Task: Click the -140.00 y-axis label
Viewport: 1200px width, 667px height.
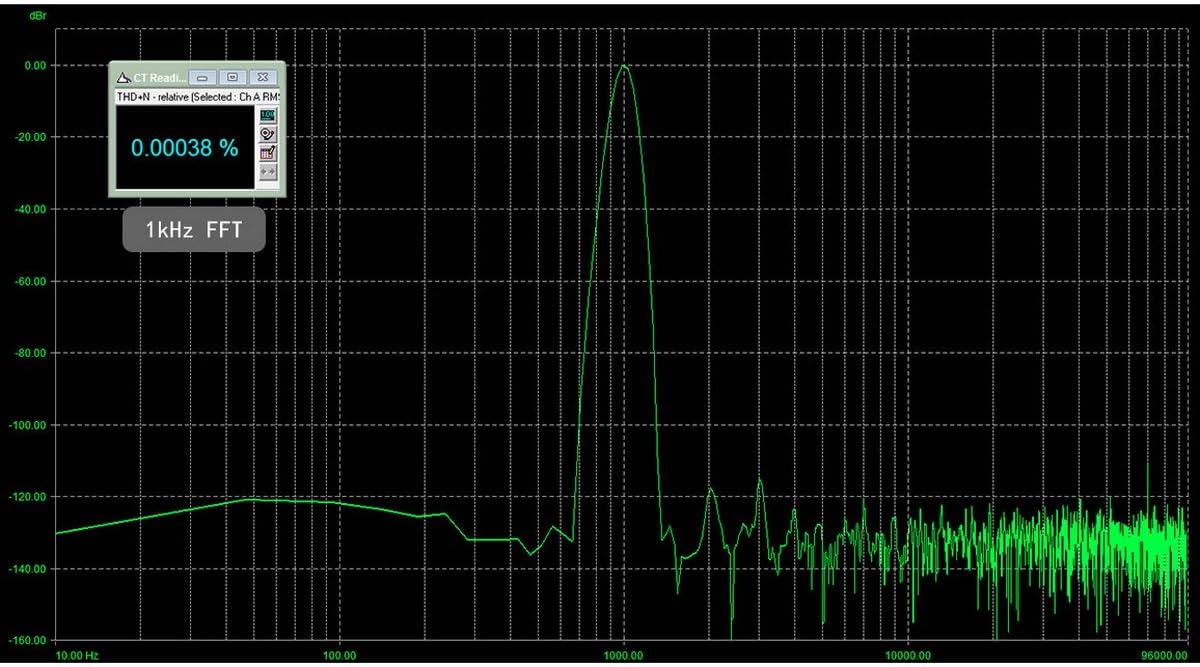Action: 27,569
